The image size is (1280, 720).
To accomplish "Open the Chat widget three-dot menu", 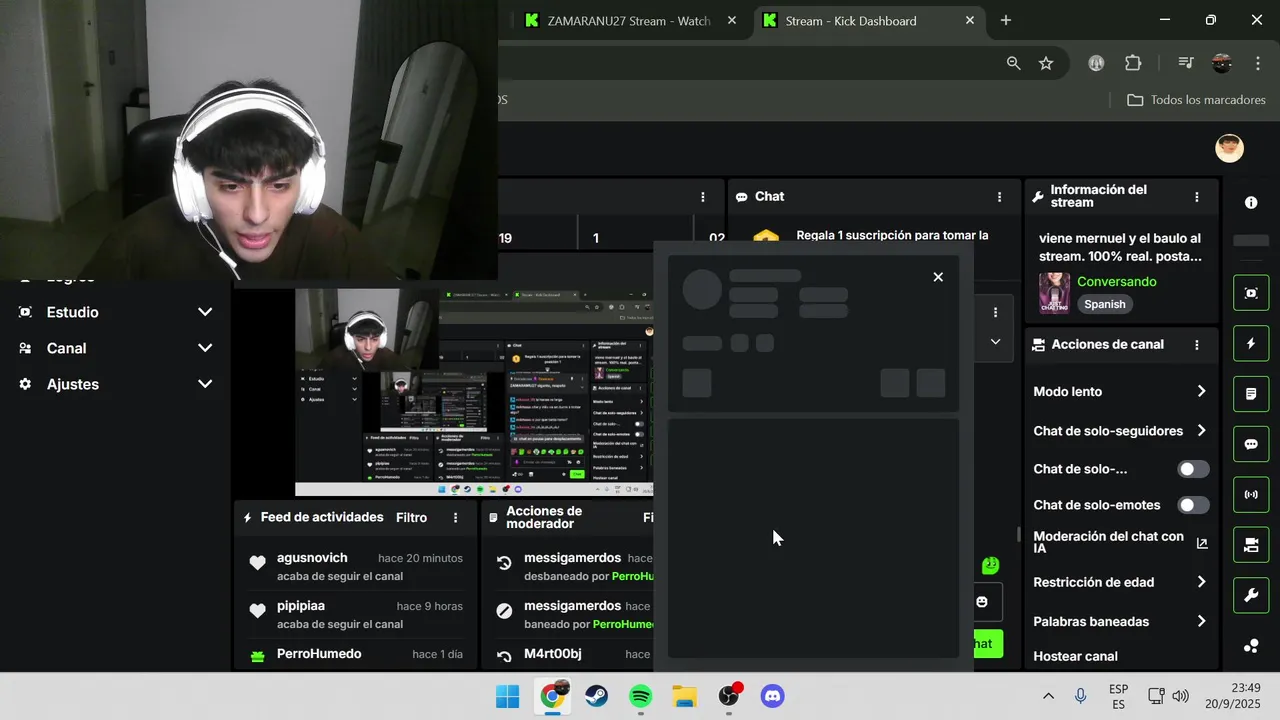I will point(999,197).
